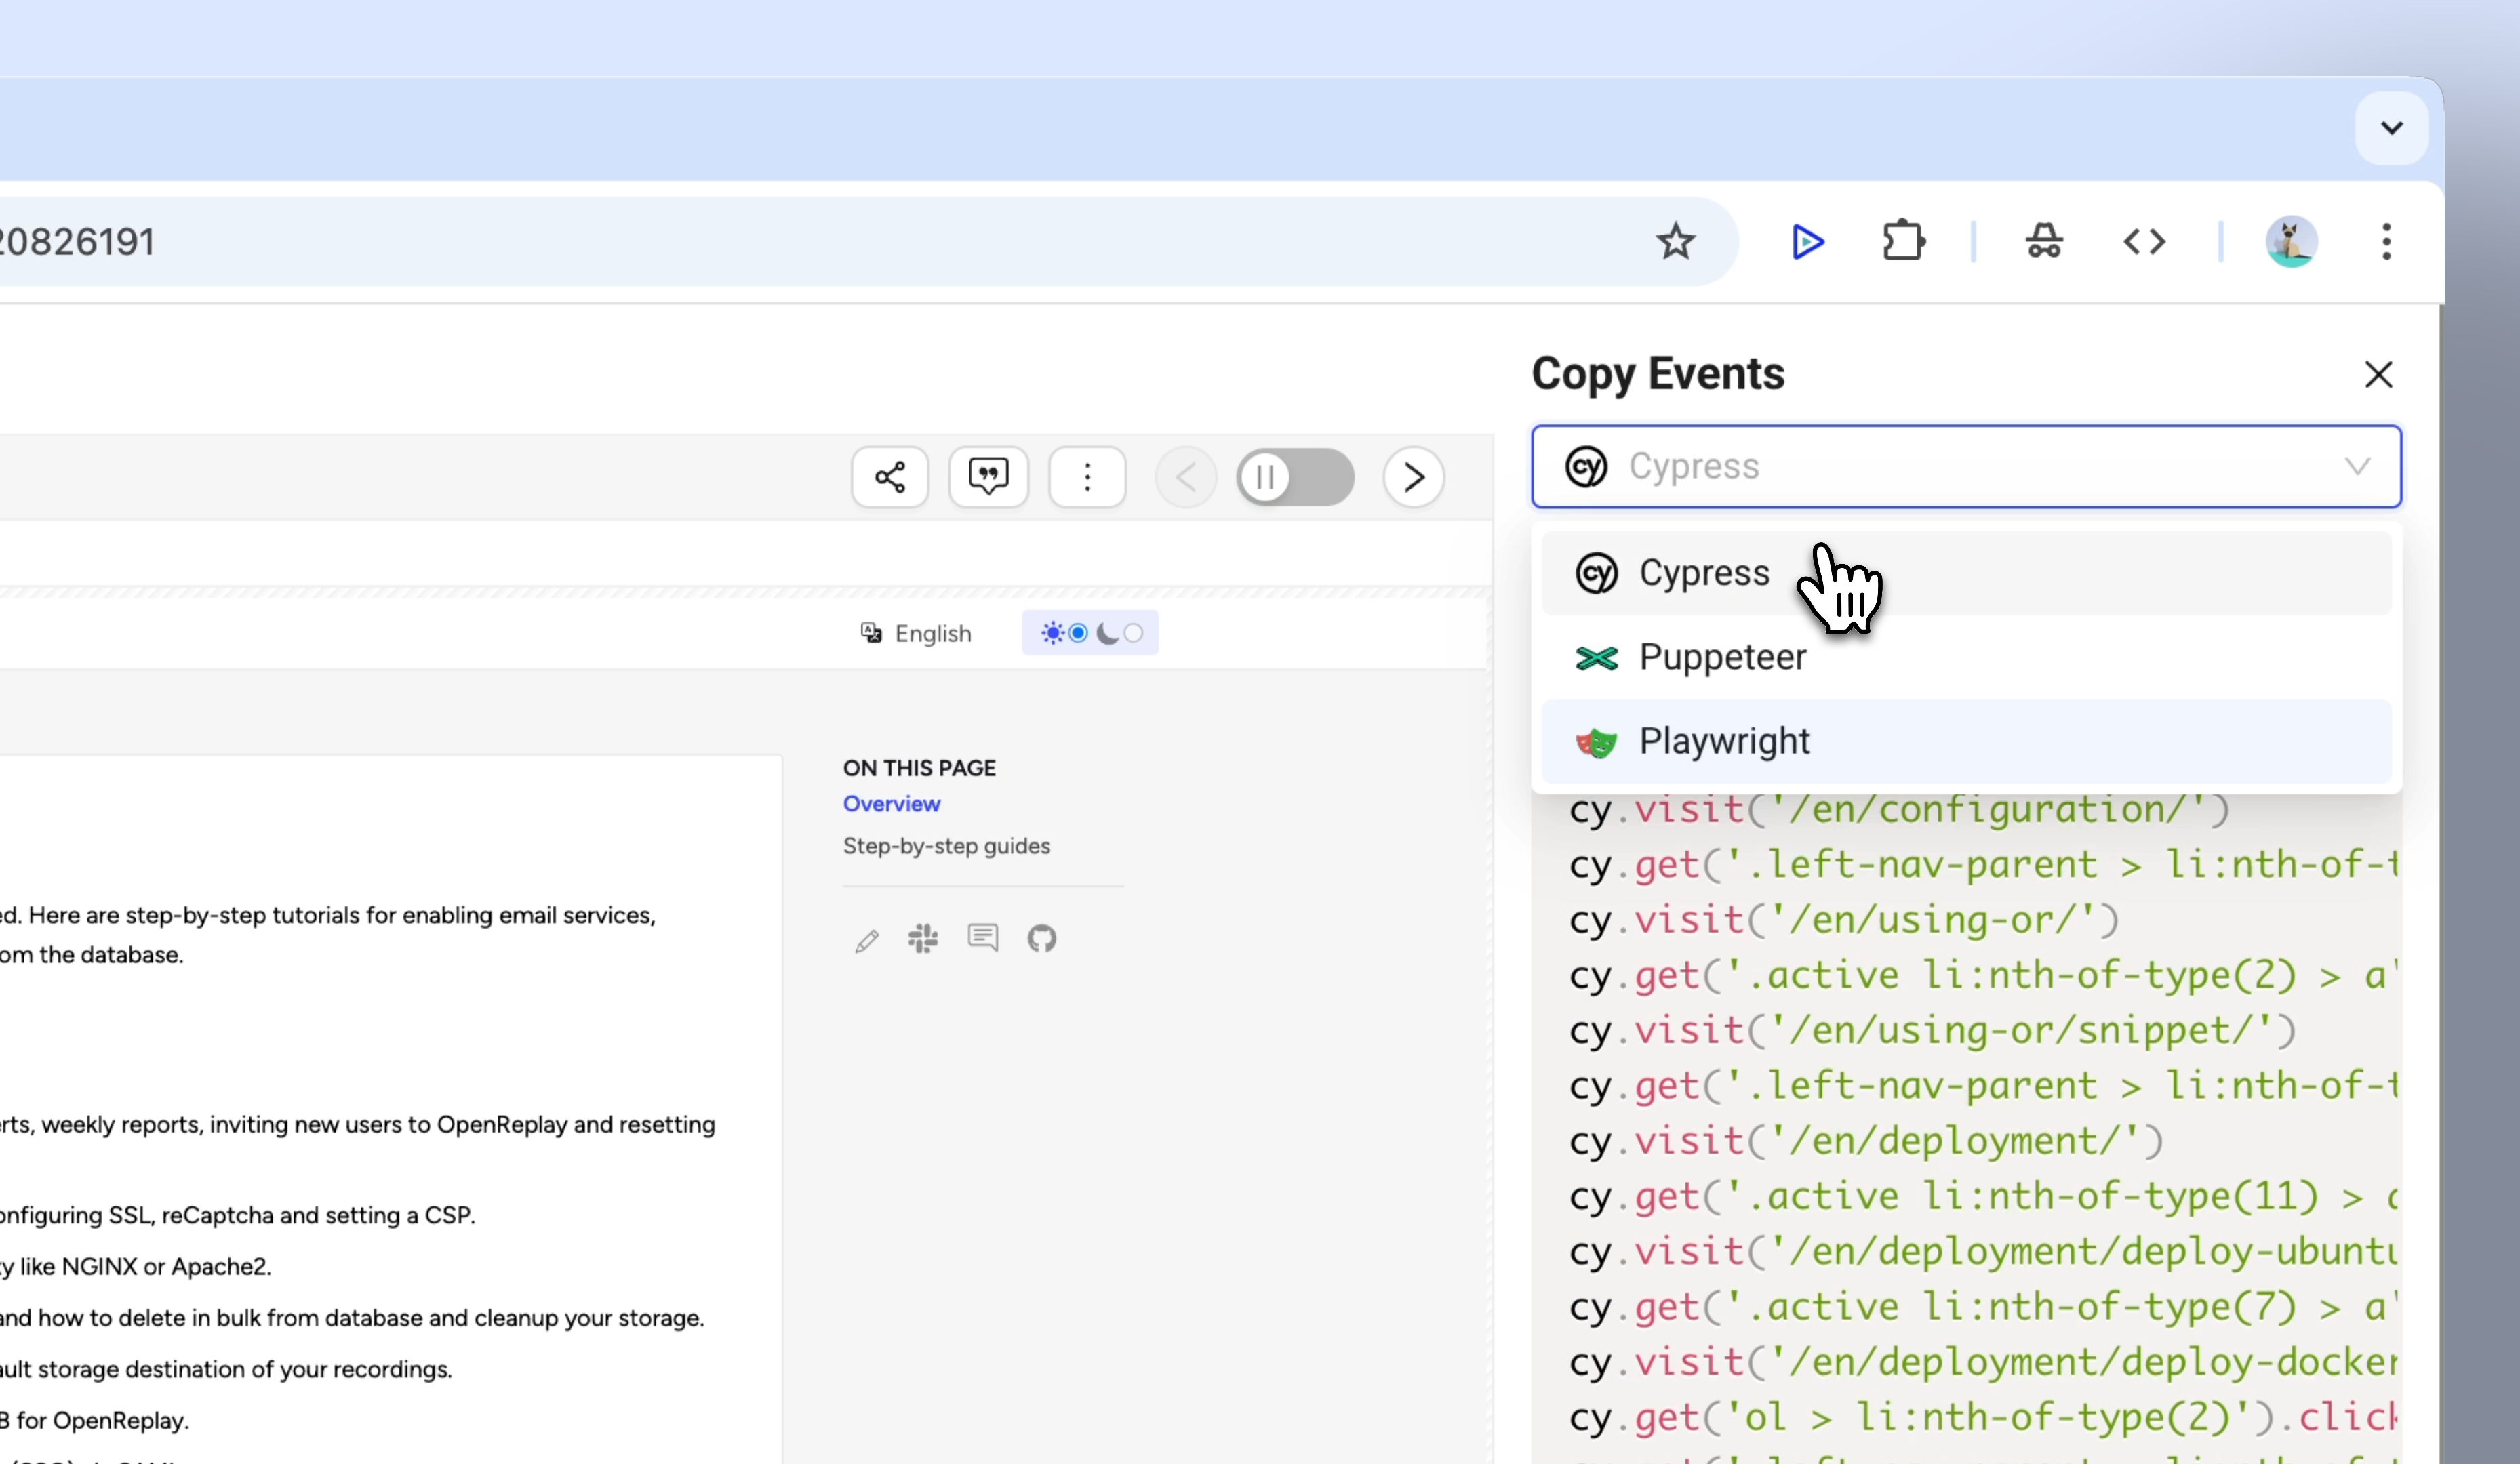Click the 'NGINX or Apache2' sentence
The height and width of the screenshot is (1464, 2520).
coord(136,1267)
